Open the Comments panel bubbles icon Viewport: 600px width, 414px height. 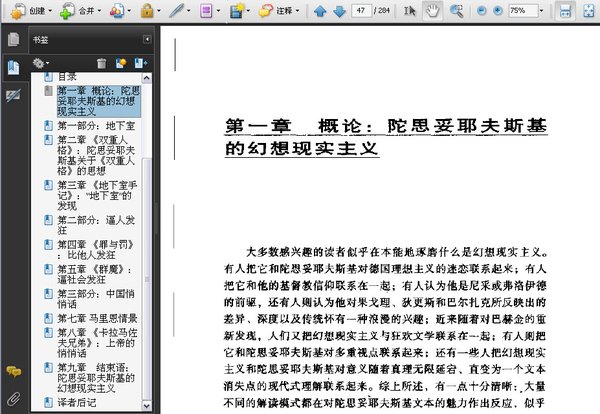coord(14,371)
